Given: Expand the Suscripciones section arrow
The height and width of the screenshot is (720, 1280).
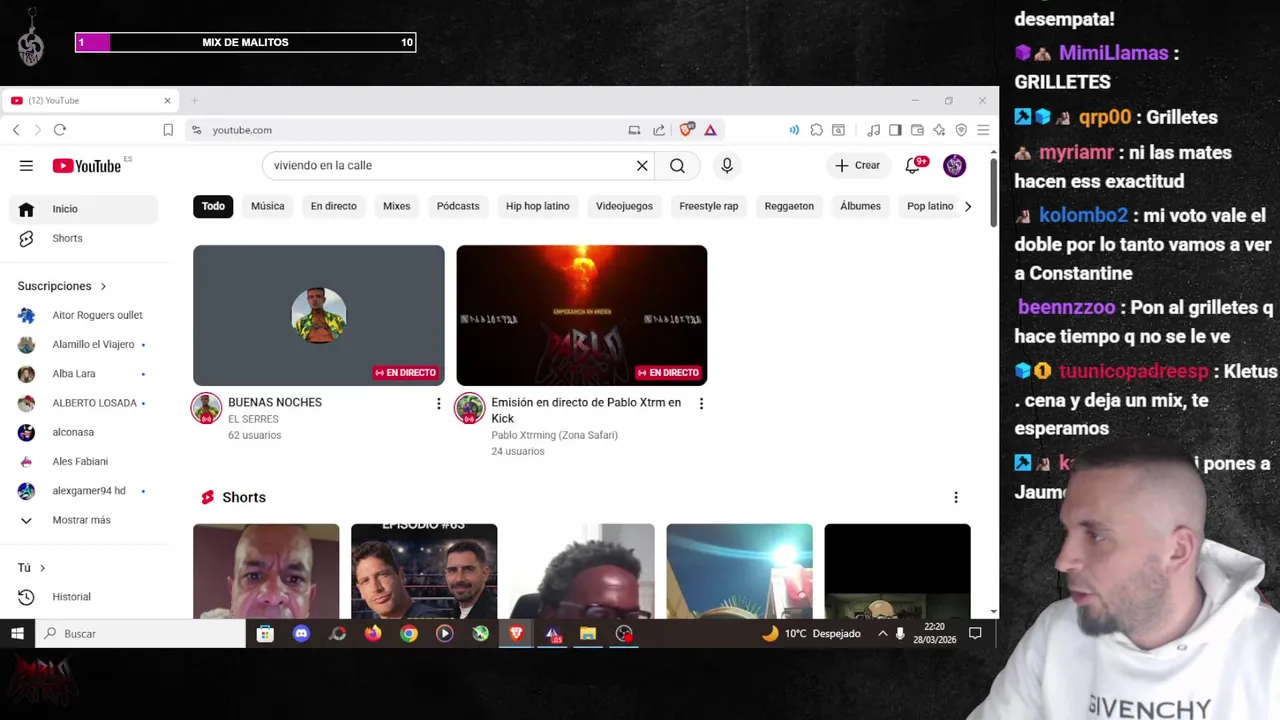Looking at the screenshot, I should click(x=103, y=286).
